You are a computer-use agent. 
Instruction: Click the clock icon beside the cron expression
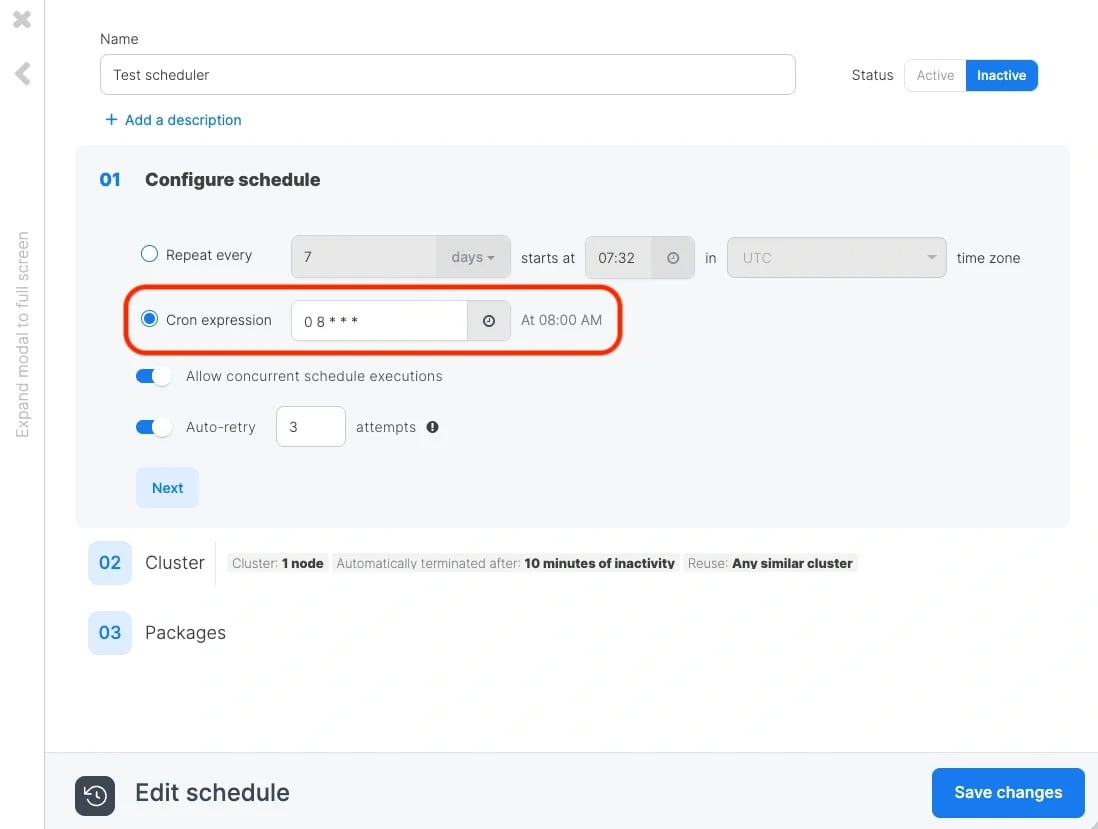point(489,321)
